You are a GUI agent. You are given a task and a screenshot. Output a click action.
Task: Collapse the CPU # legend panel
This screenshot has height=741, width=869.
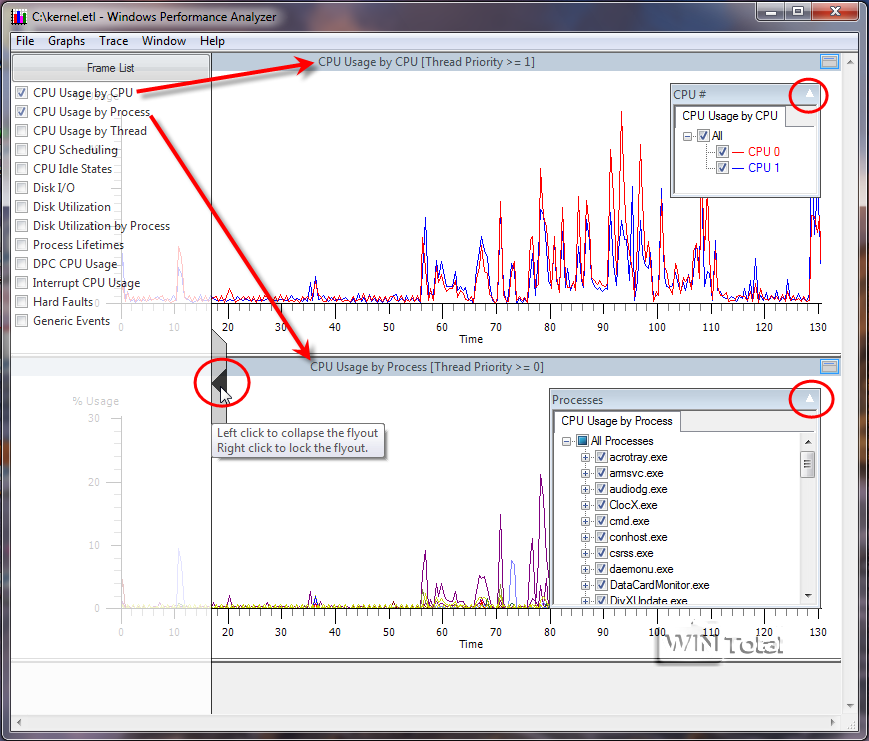pos(809,94)
